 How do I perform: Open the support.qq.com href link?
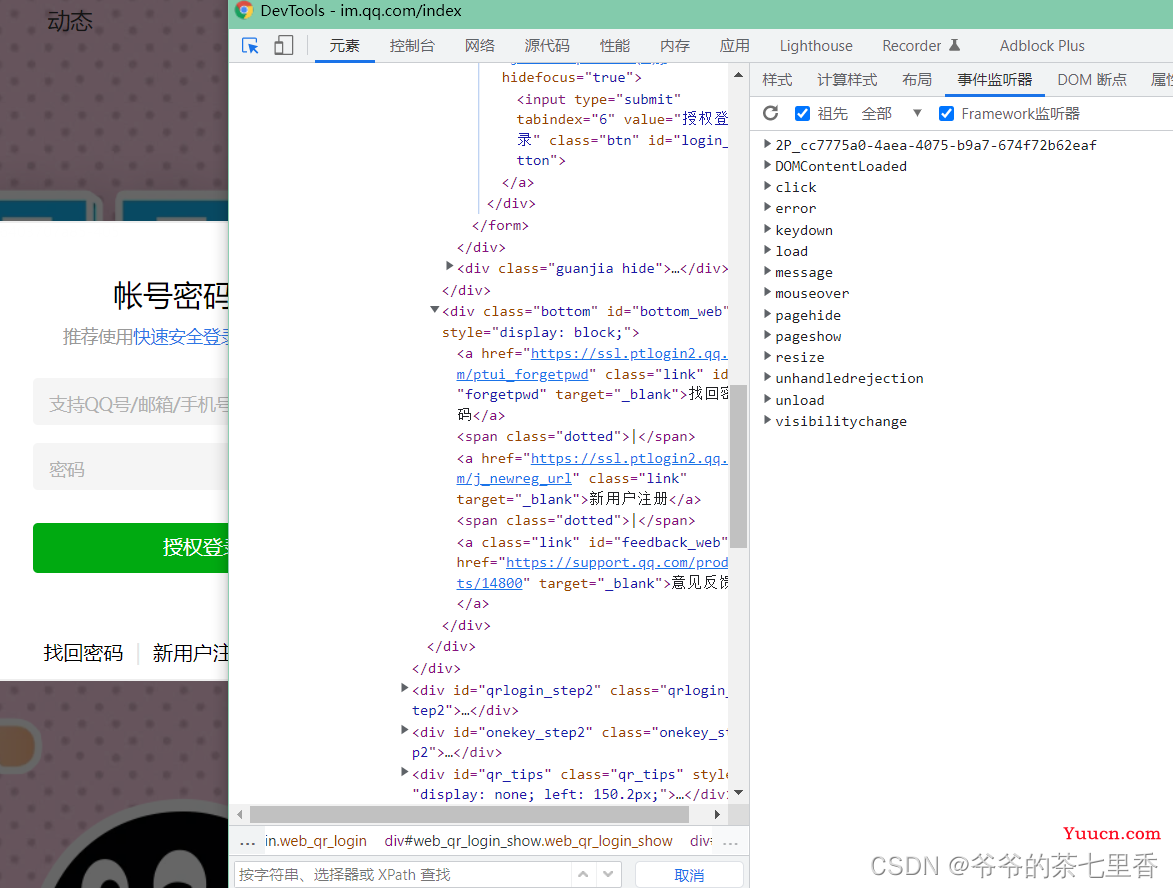pos(616,563)
